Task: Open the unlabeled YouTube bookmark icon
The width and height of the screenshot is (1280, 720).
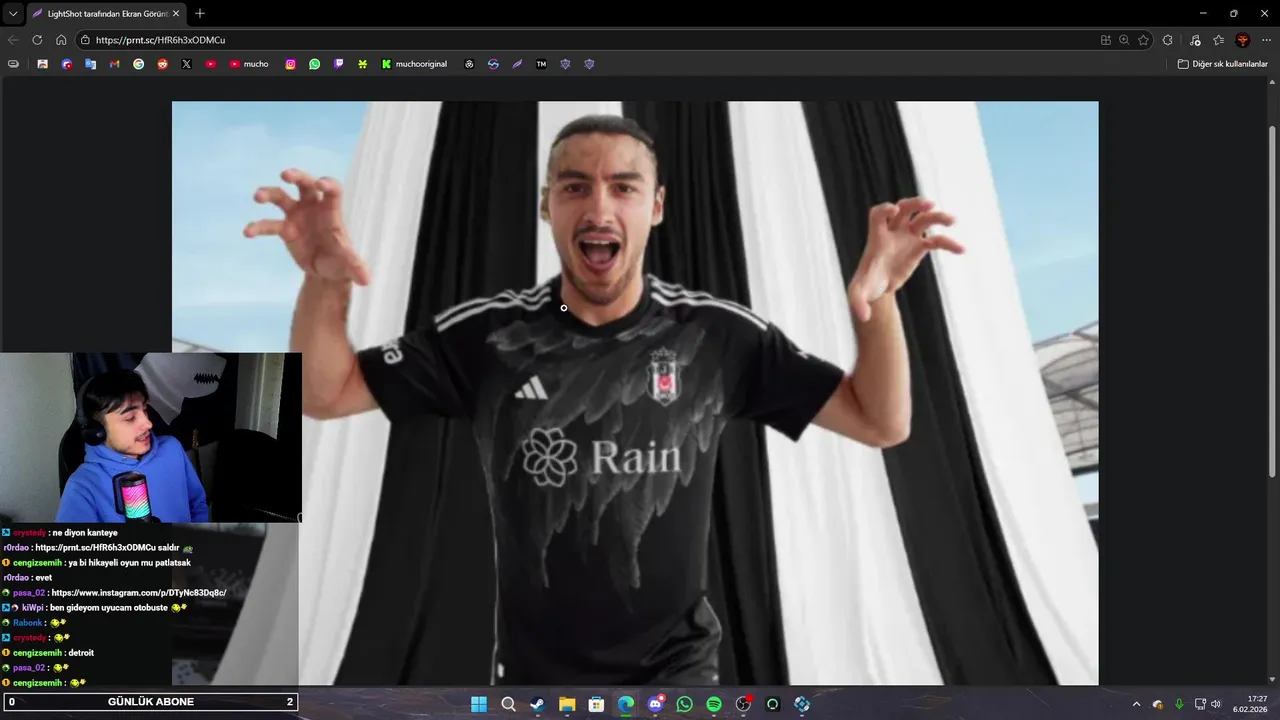Action: [210, 64]
